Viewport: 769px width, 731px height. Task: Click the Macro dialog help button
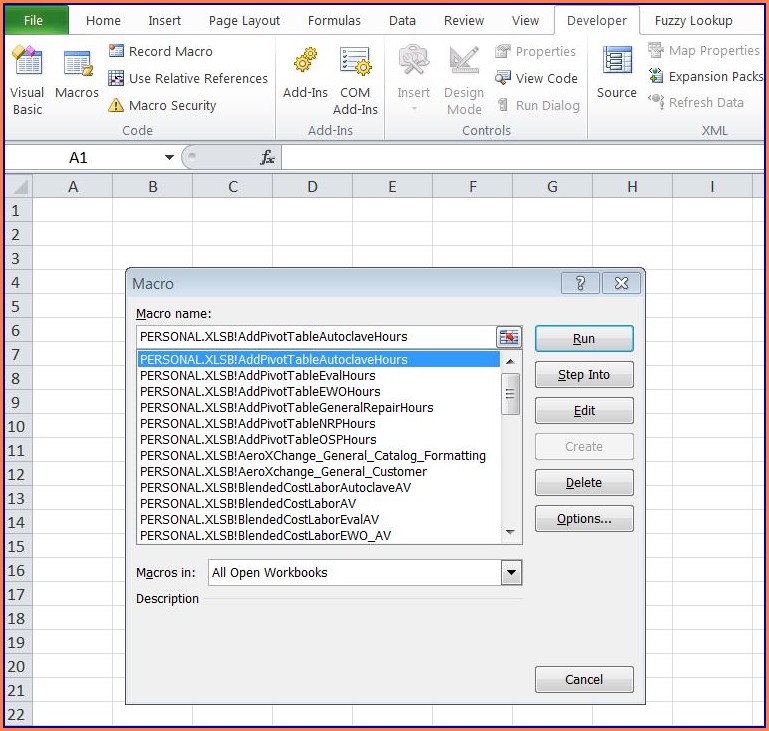tap(580, 283)
